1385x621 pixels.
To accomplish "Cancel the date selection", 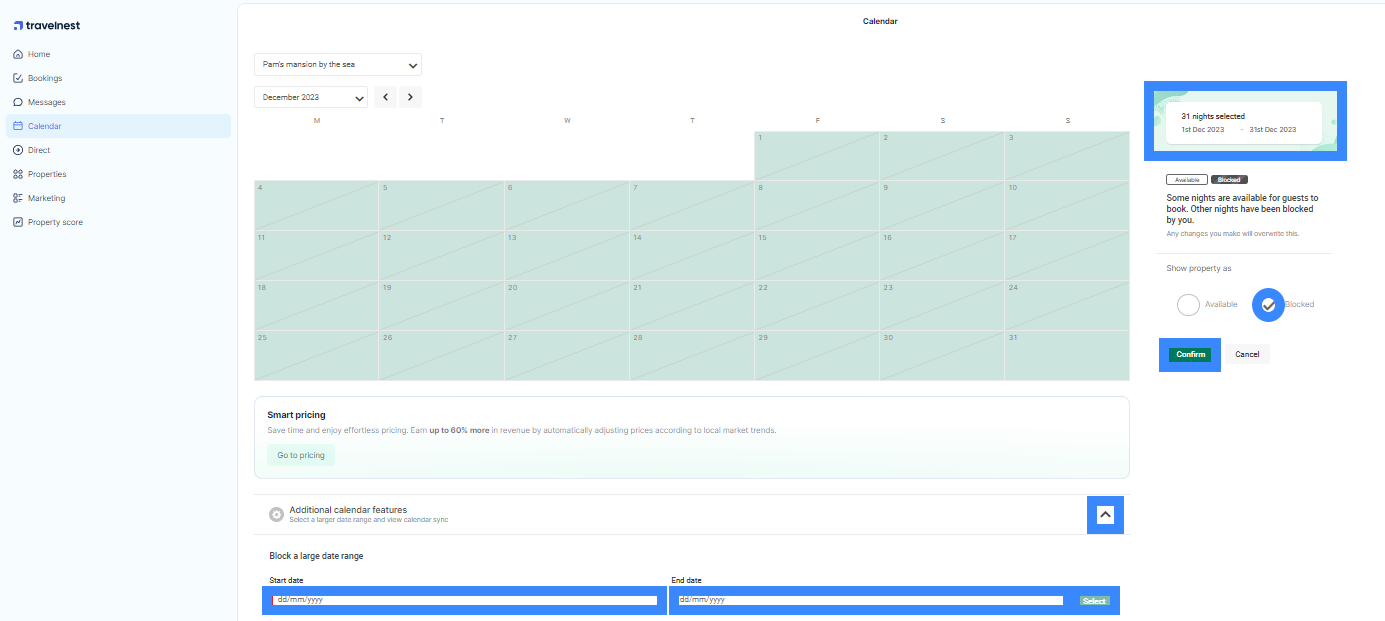I will point(1247,354).
